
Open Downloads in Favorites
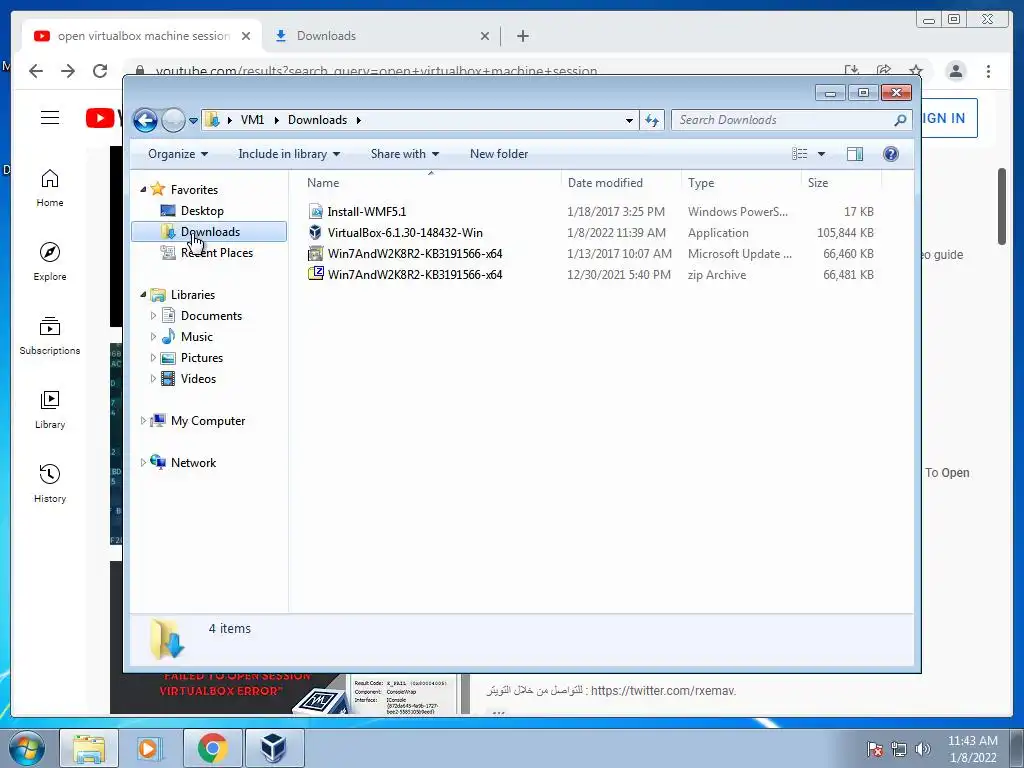tap(210, 232)
